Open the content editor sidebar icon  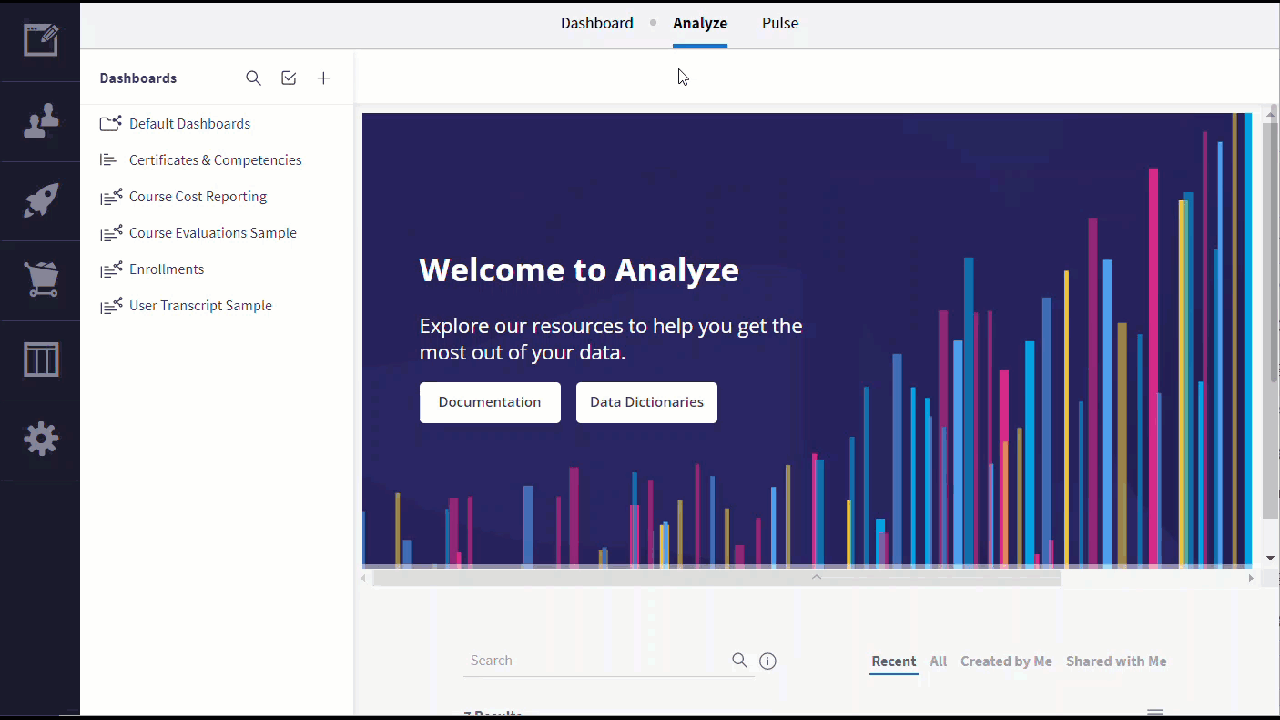click(41, 40)
